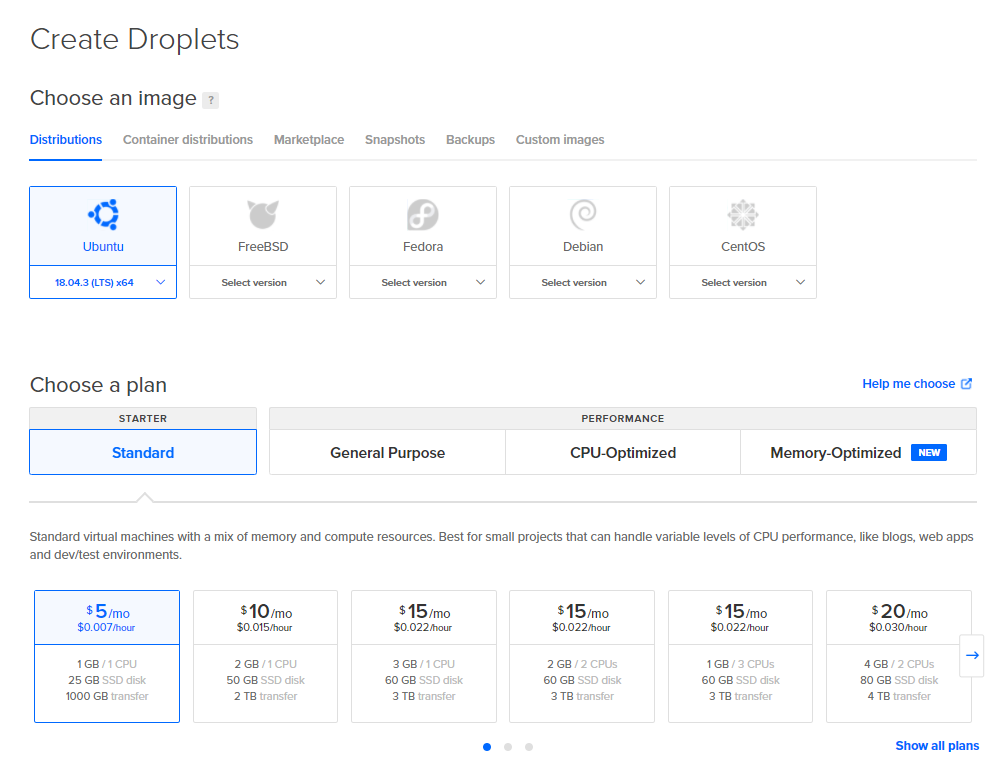Select the Ubuntu distribution logo
Viewport: 1006px width, 772px height.
coord(103,214)
